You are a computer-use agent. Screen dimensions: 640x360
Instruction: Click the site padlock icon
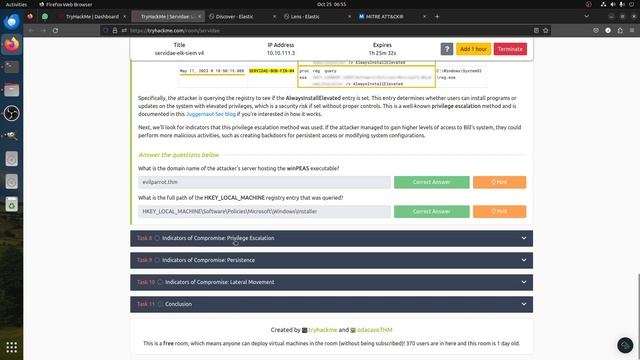(x=115, y=31)
